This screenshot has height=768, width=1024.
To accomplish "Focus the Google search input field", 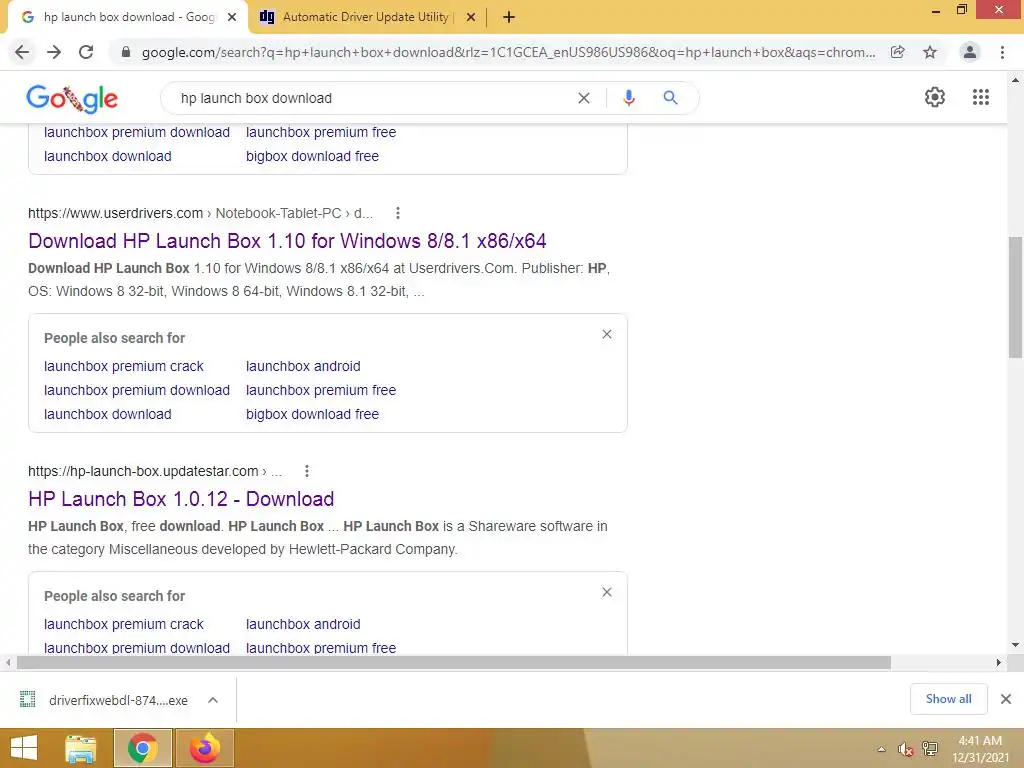I will pyautogui.click(x=372, y=98).
